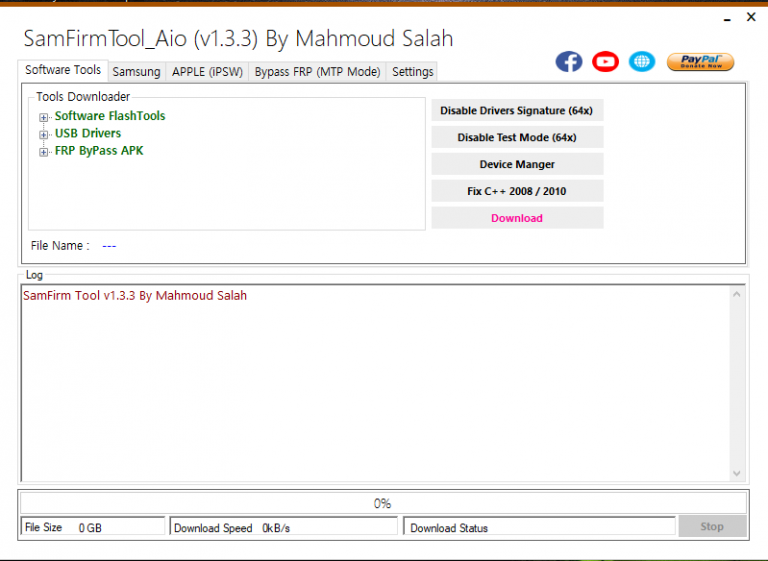The image size is (768, 561).
Task: Select FRP ByPass APK tree item
Action: (x=99, y=151)
